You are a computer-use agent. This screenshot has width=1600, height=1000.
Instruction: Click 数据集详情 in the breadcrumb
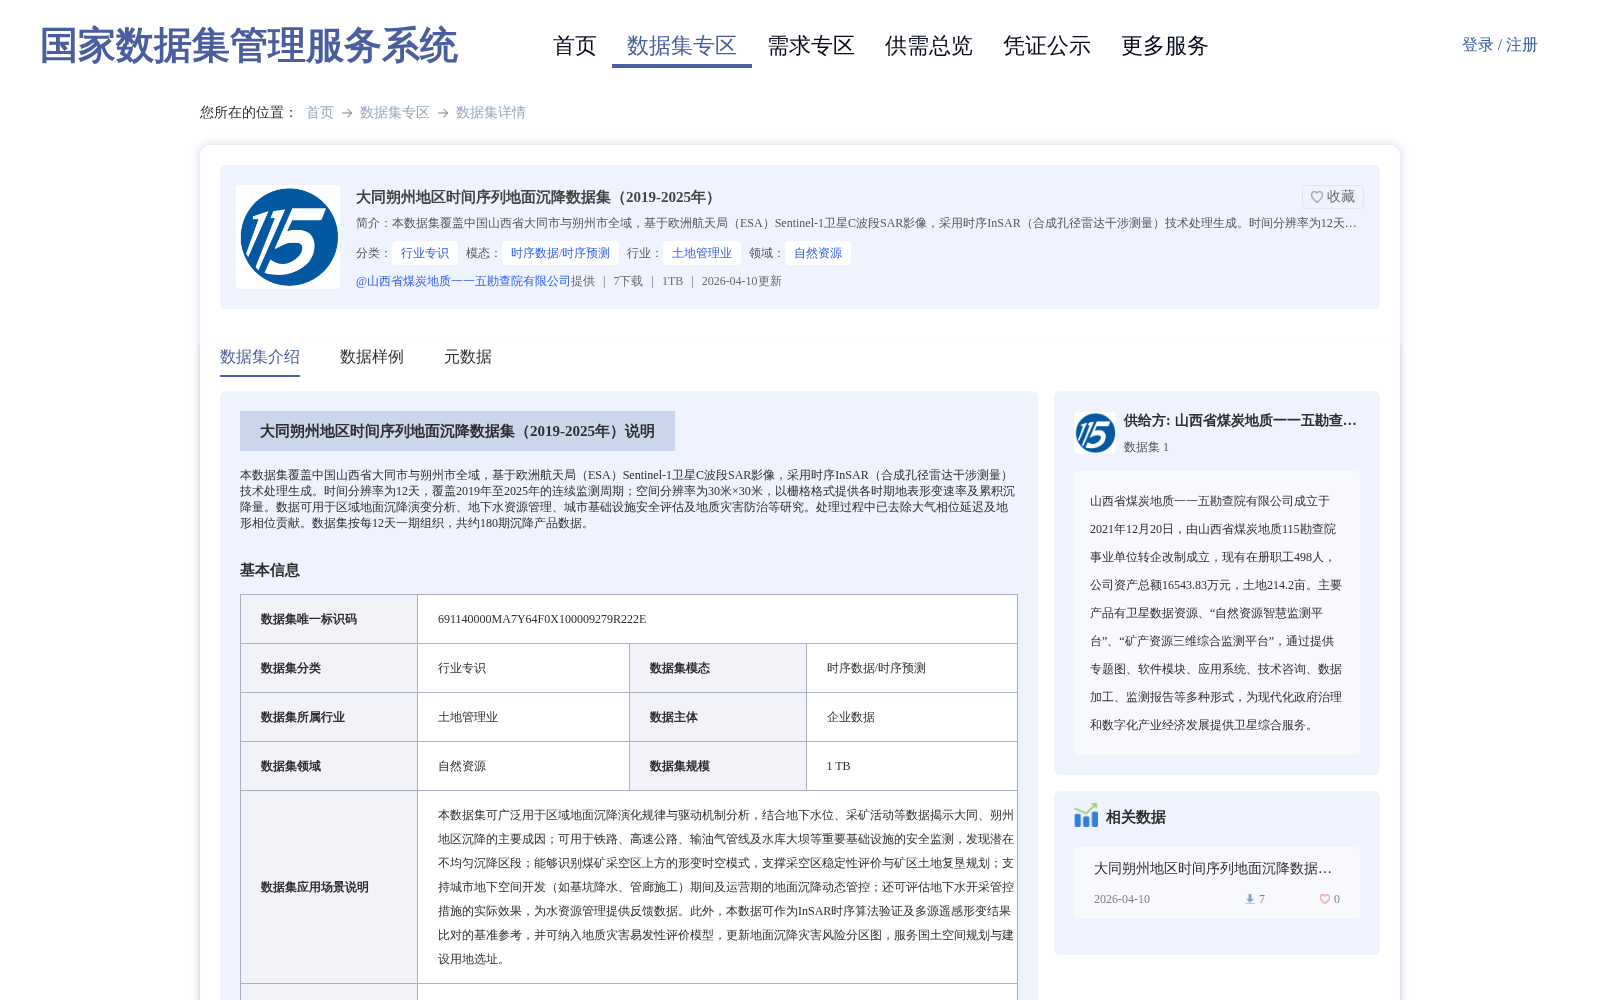[491, 112]
